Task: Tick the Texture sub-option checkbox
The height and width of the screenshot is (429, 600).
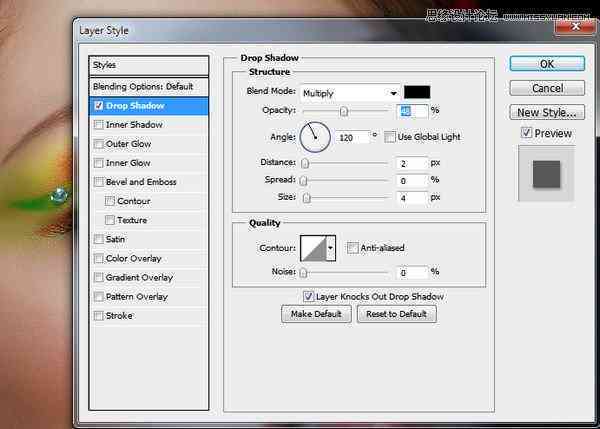Action: pos(109,220)
